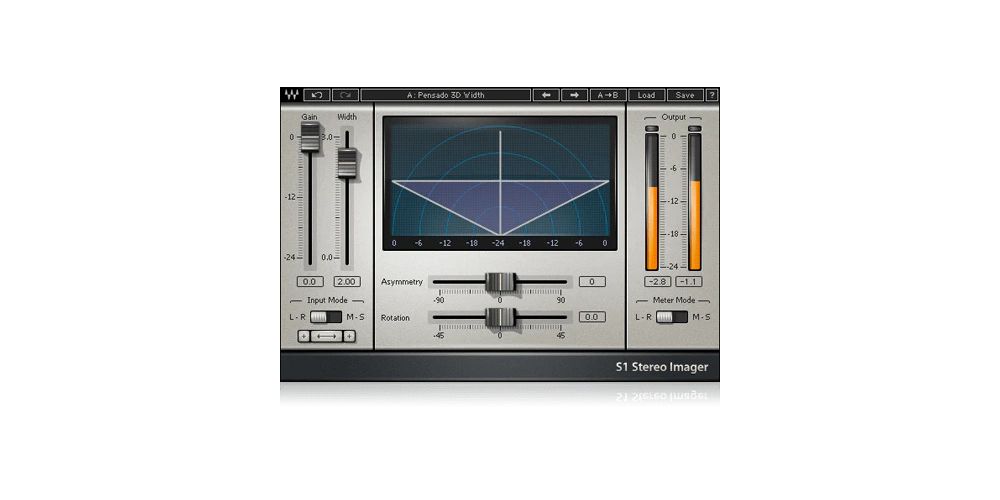Open help with the question mark button
The height and width of the screenshot is (500, 1000).
pyautogui.click(x=712, y=95)
